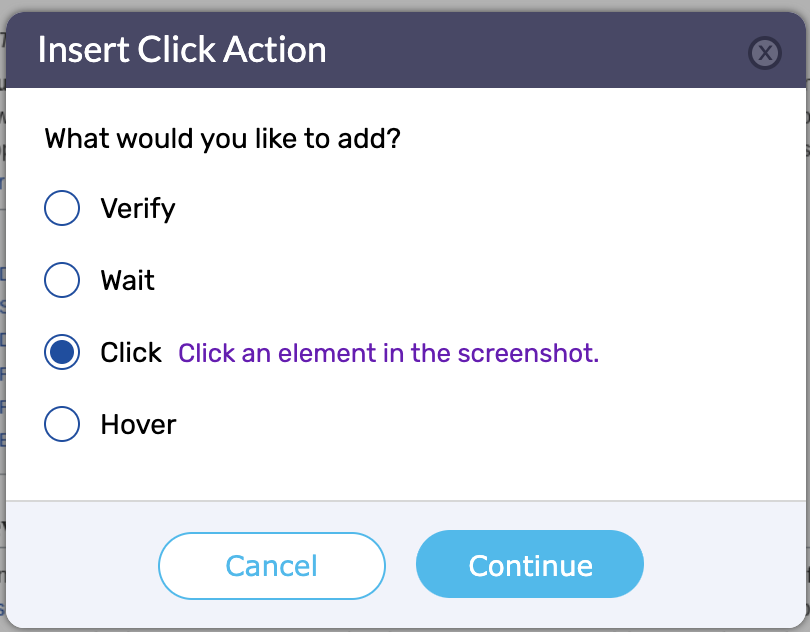
Task: Click the What would you like question
Action: click(223, 139)
